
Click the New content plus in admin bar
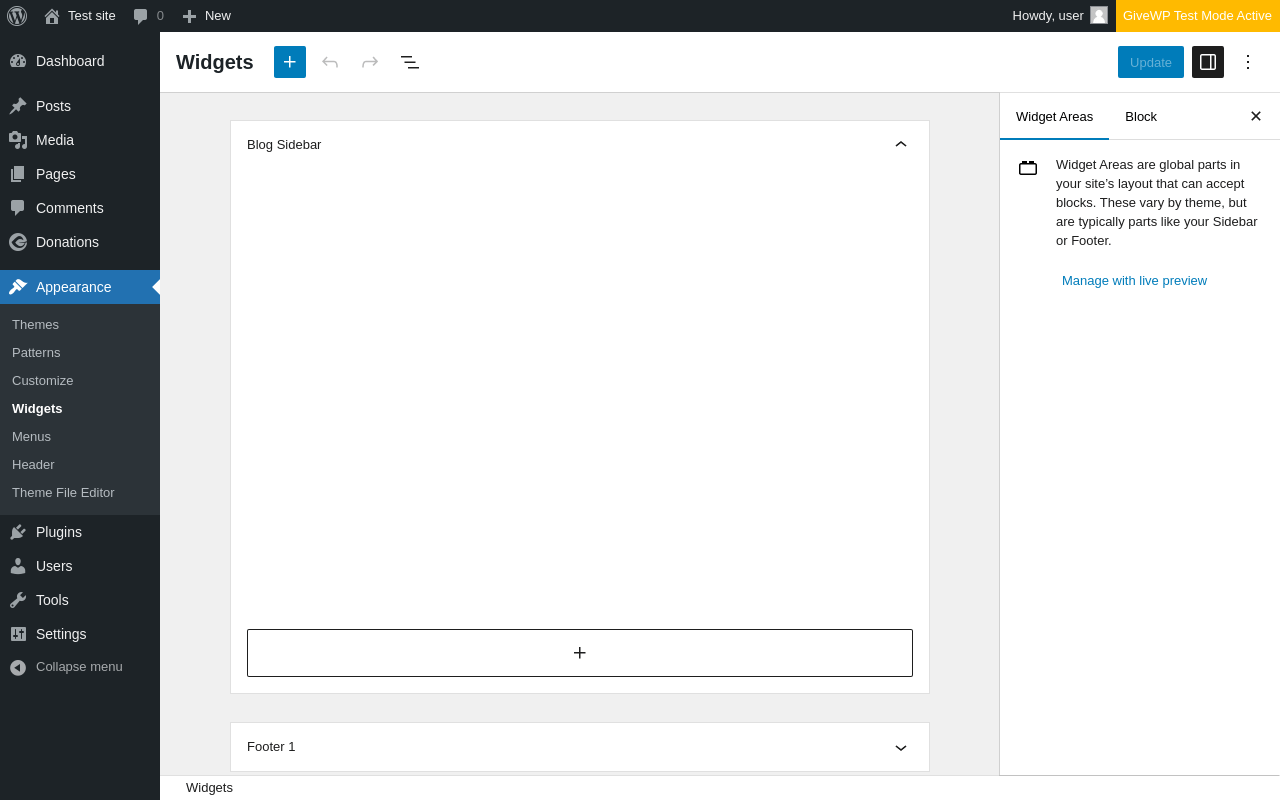[x=207, y=16]
